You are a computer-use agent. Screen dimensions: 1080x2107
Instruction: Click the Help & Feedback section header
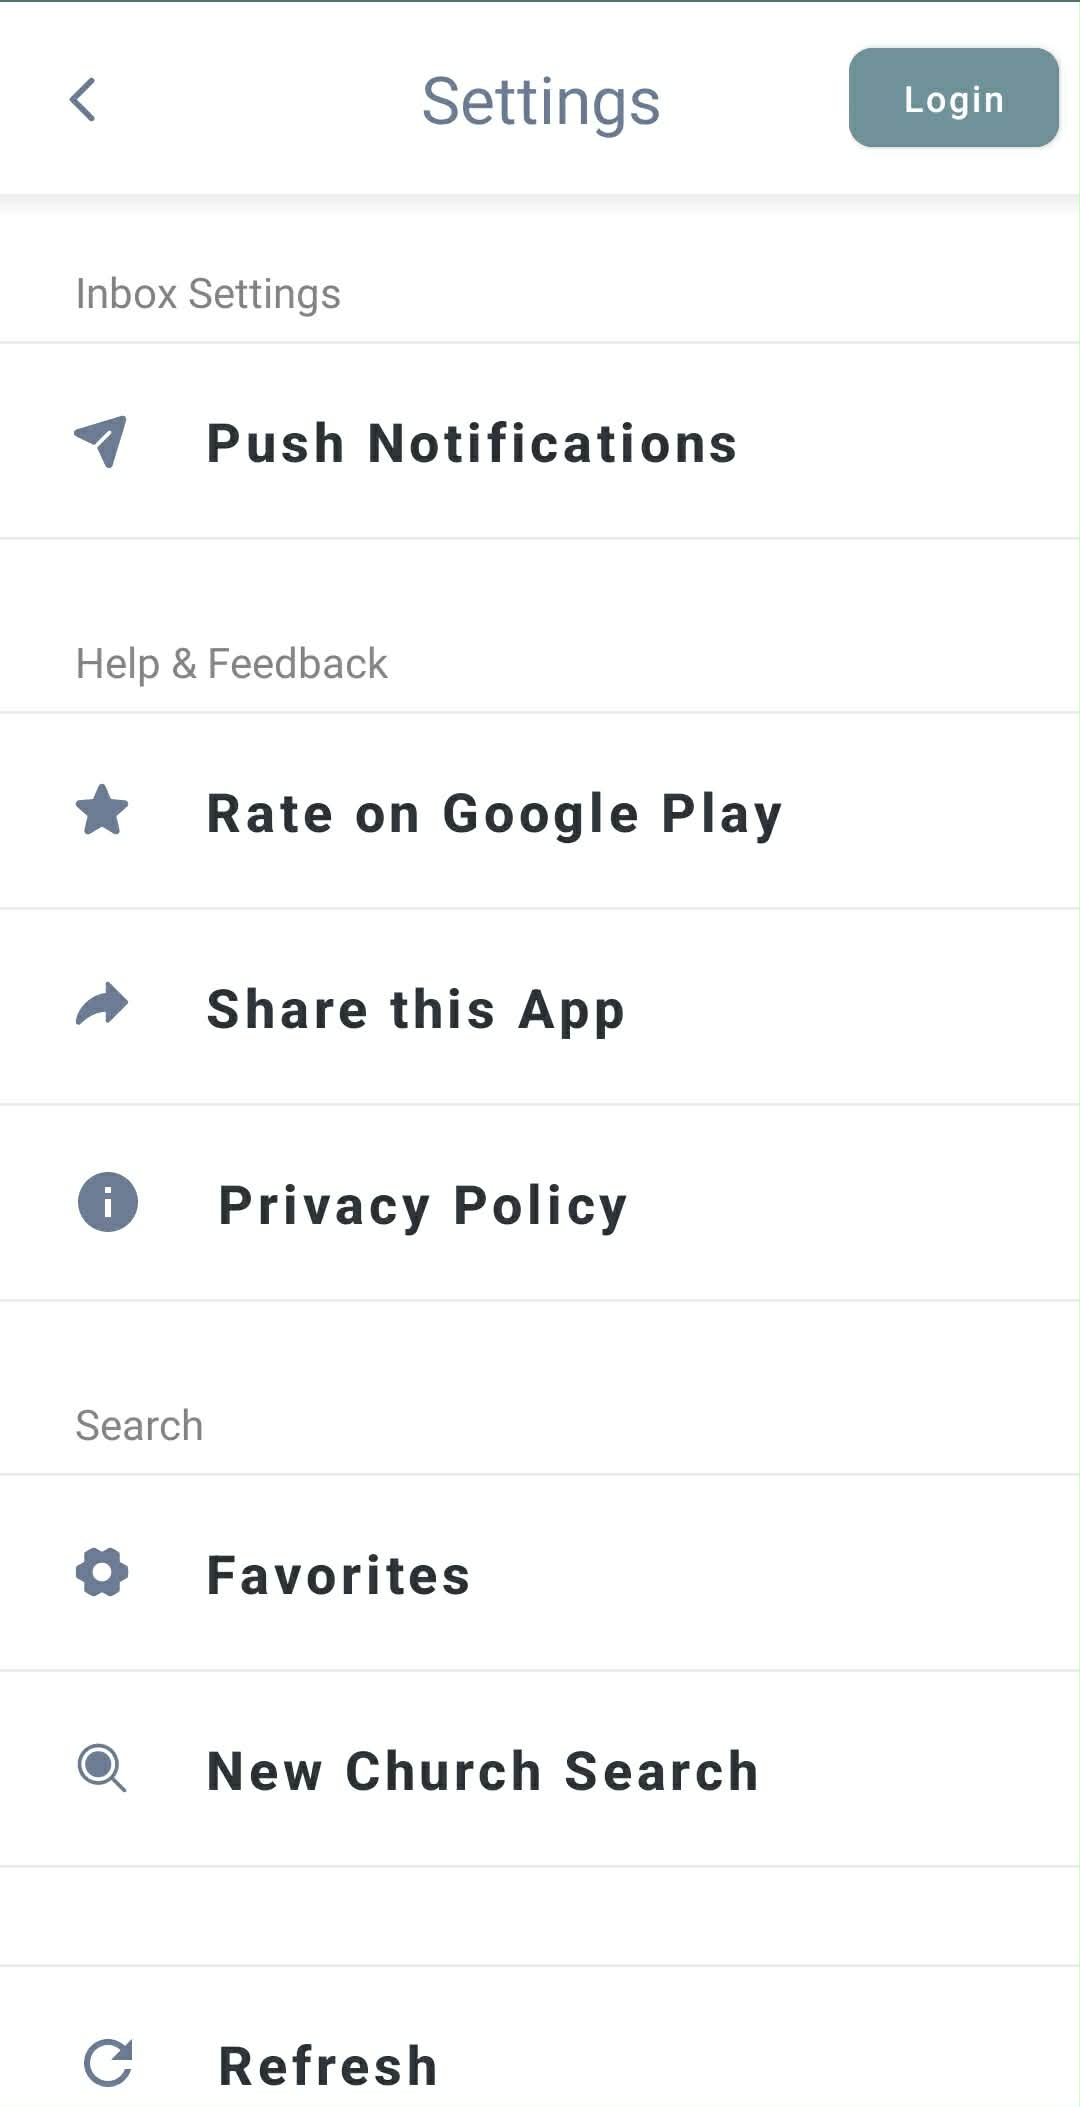[x=232, y=664]
